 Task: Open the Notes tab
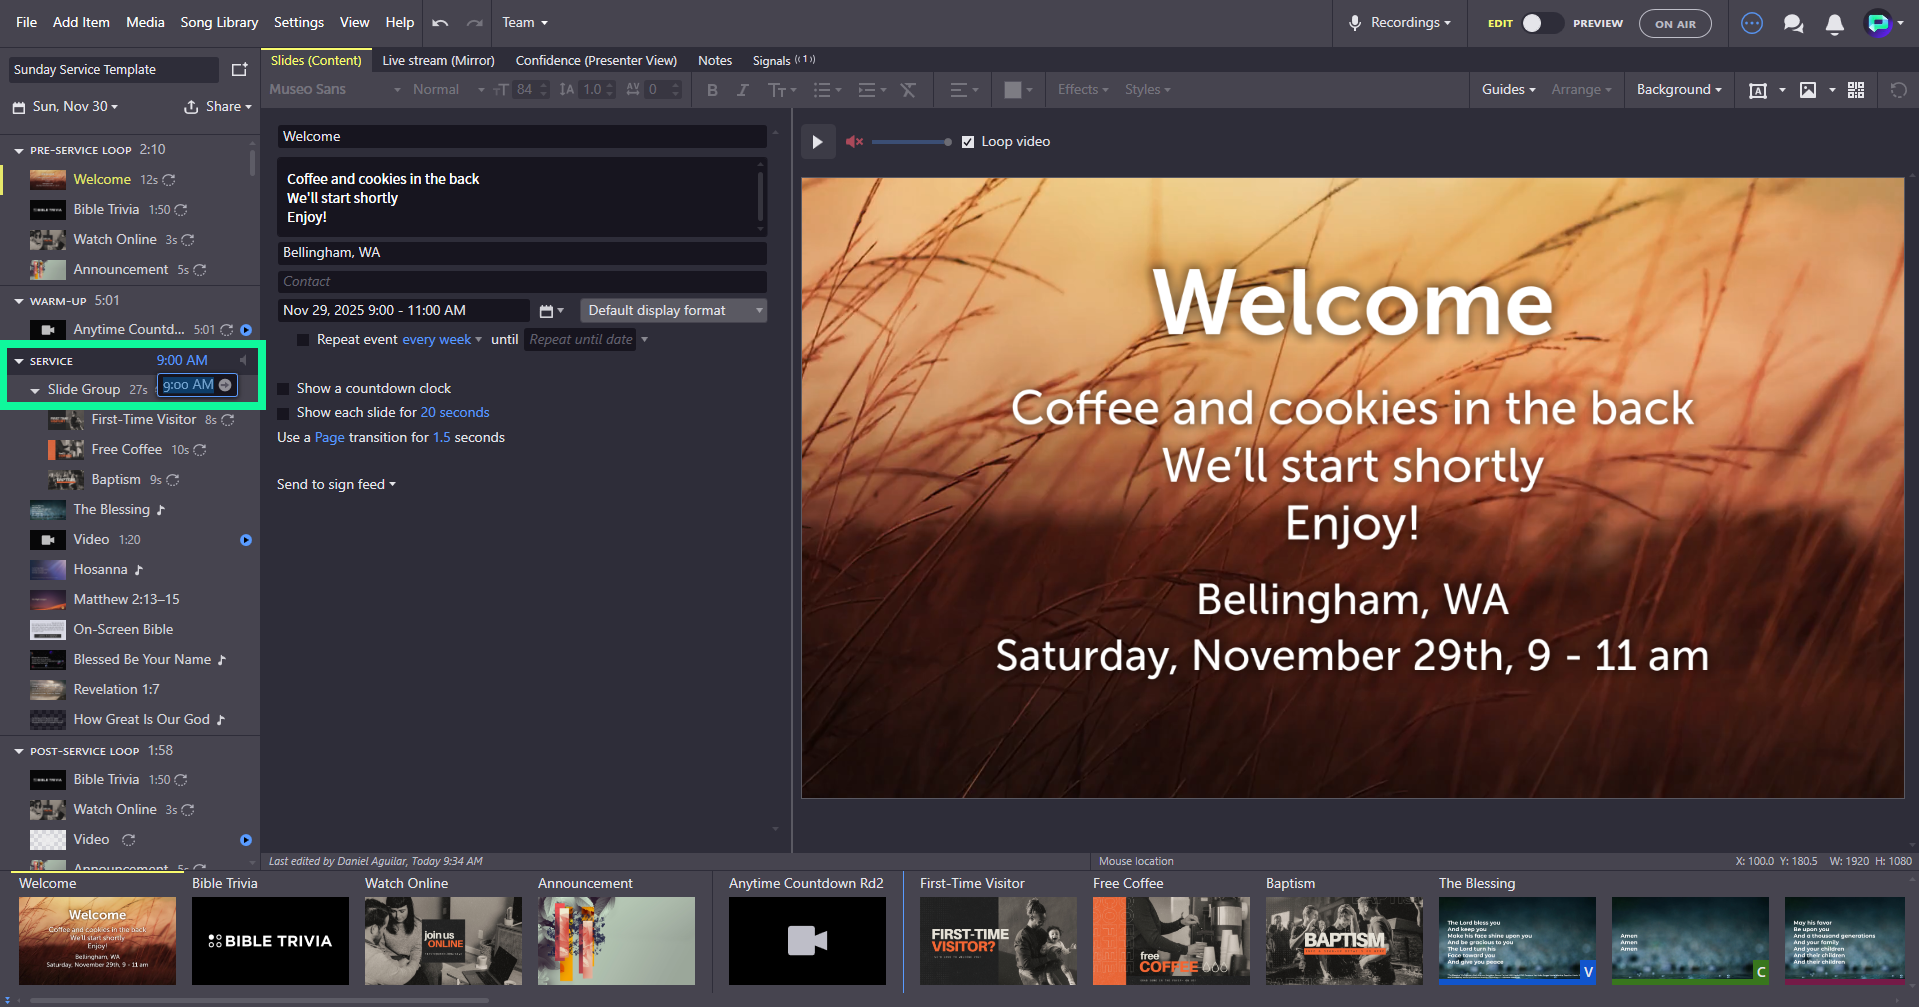715,61
